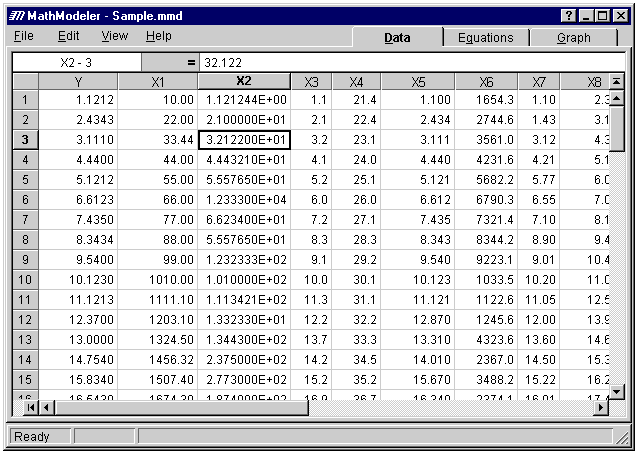Click selected cell 3.212200E+01
The height and width of the screenshot is (456, 640).
pyautogui.click(x=244, y=140)
